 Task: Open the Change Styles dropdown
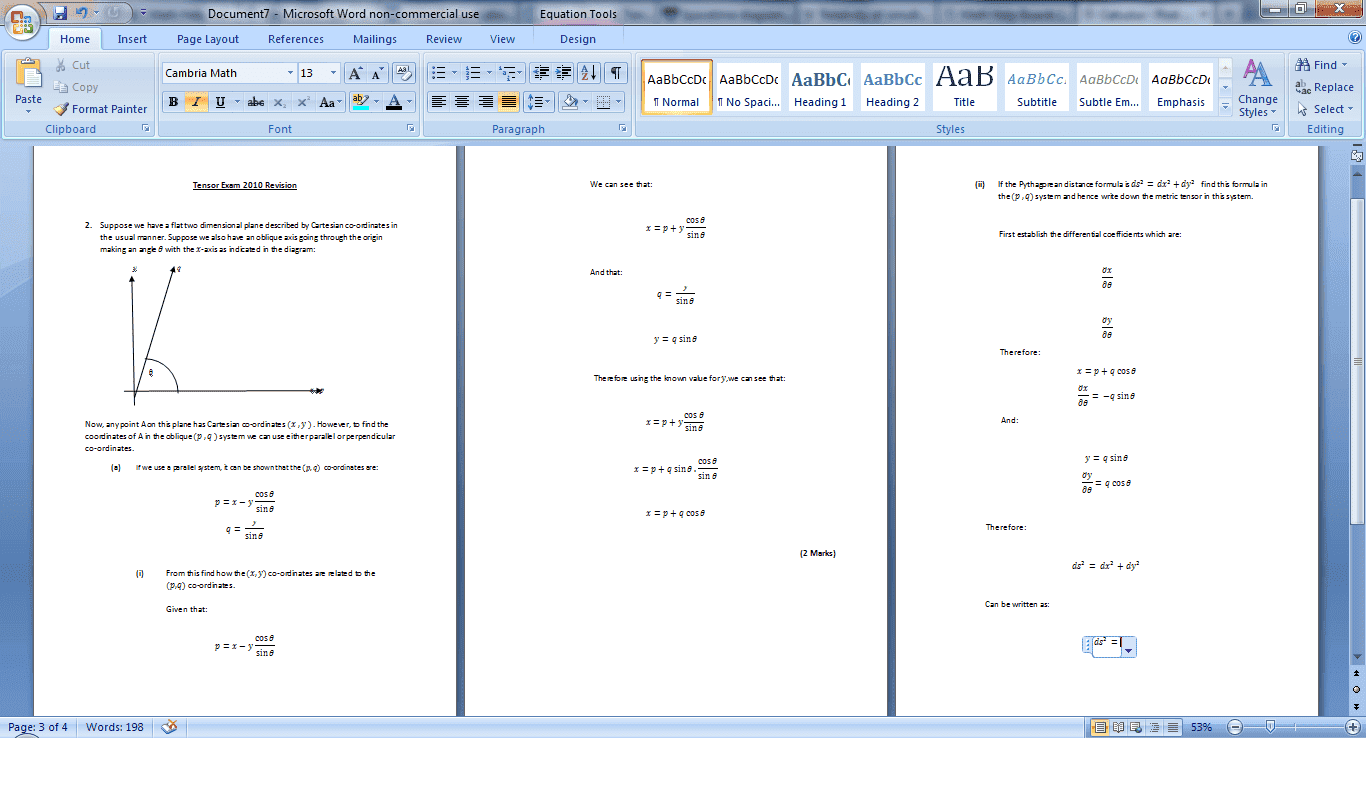1257,88
